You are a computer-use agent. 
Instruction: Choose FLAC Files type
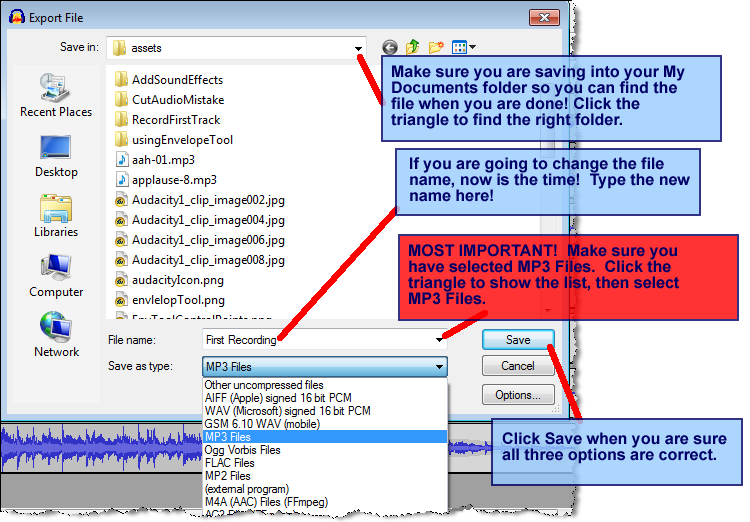tap(325, 463)
